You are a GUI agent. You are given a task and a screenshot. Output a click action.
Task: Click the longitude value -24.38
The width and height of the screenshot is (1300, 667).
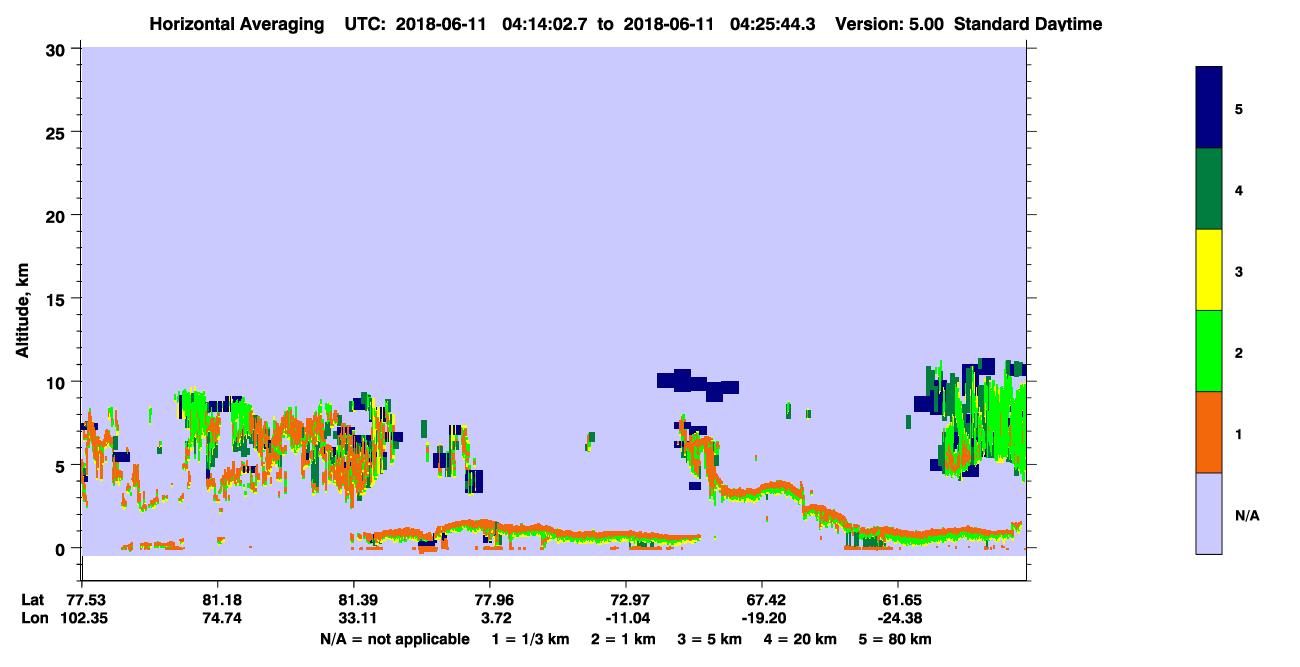[898, 617]
